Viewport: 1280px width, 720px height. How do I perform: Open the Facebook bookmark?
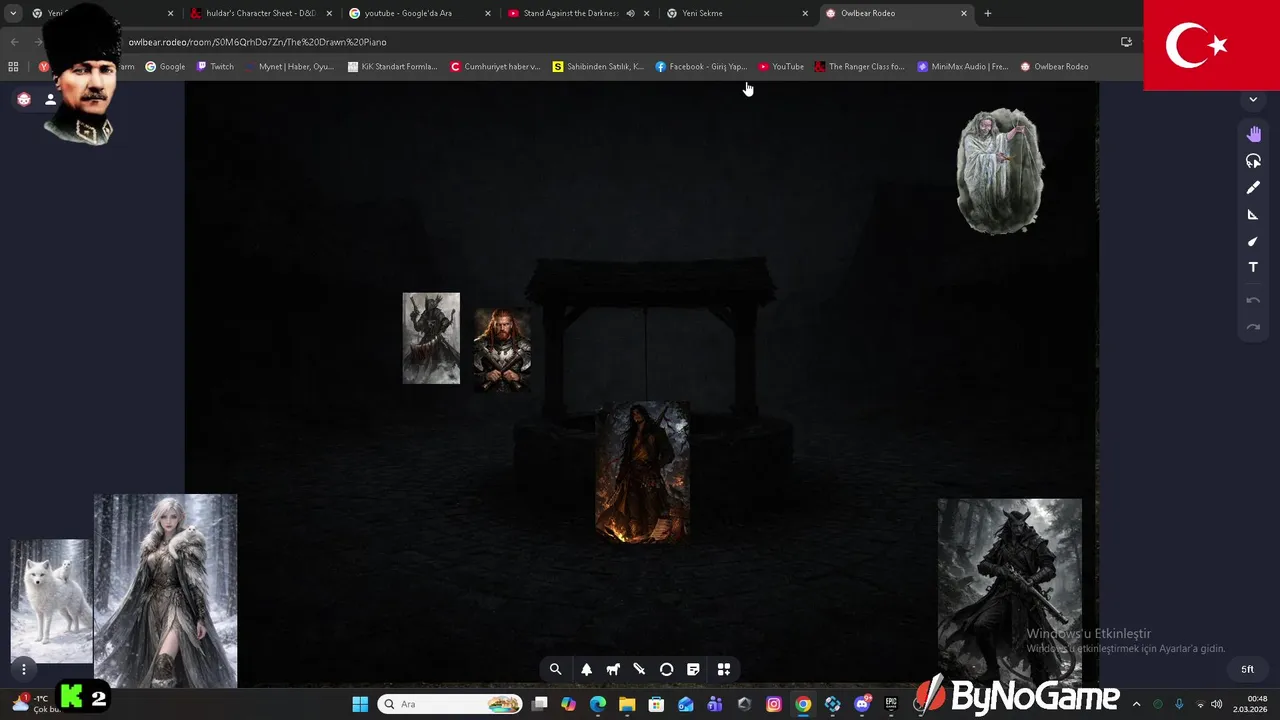click(x=701, y=67)
